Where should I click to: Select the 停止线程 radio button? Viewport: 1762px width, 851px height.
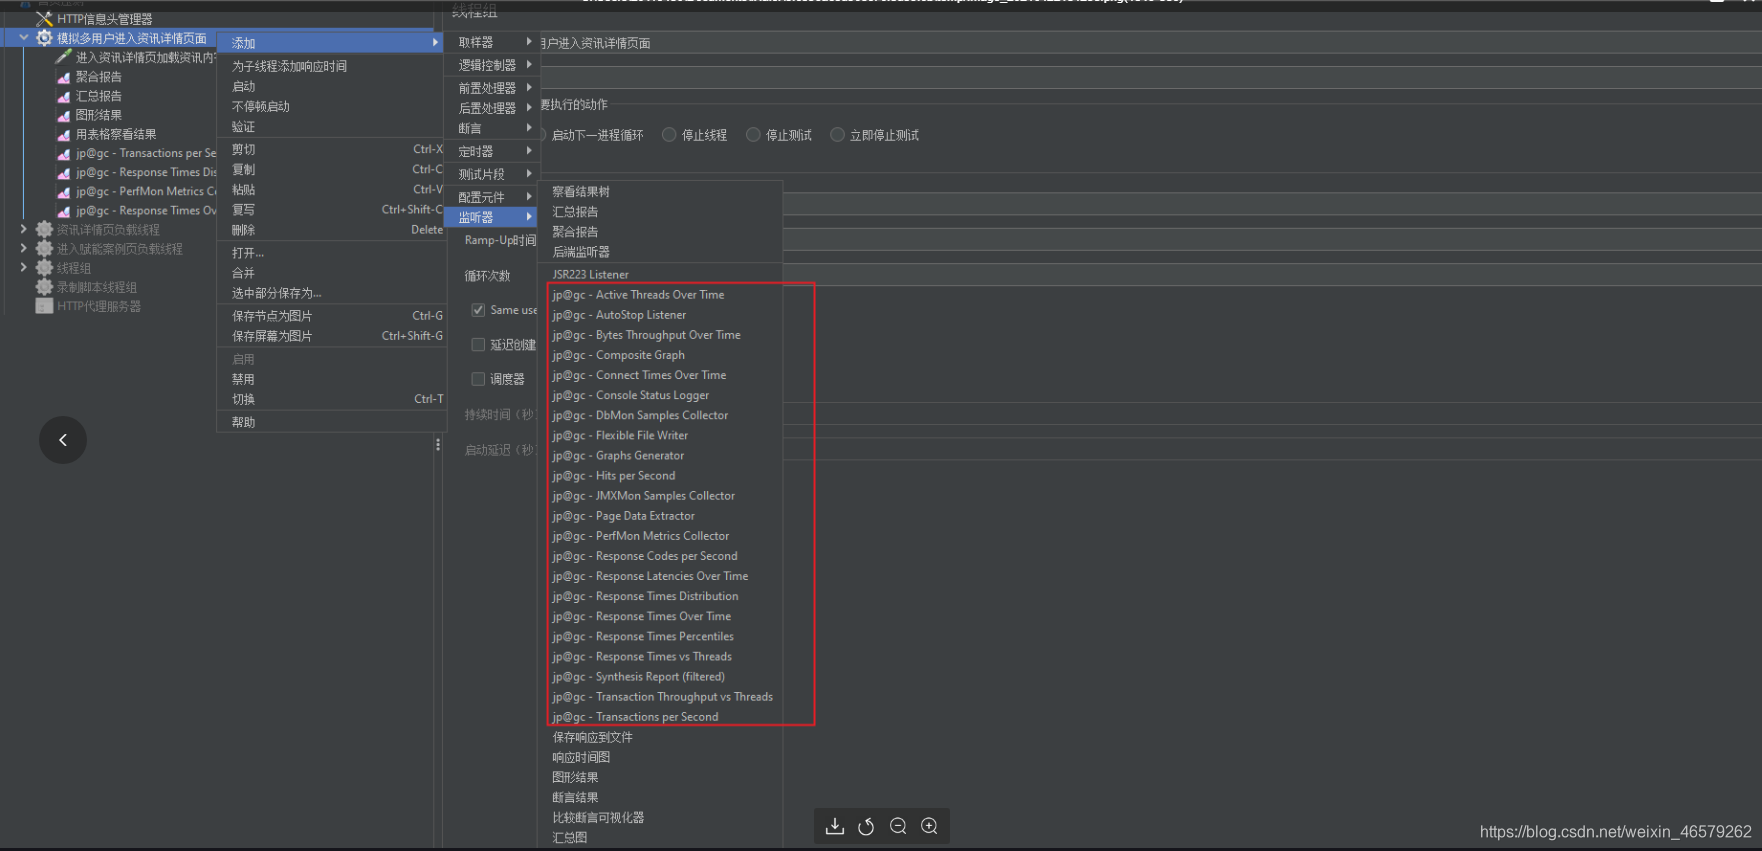[x=669, y=135]
